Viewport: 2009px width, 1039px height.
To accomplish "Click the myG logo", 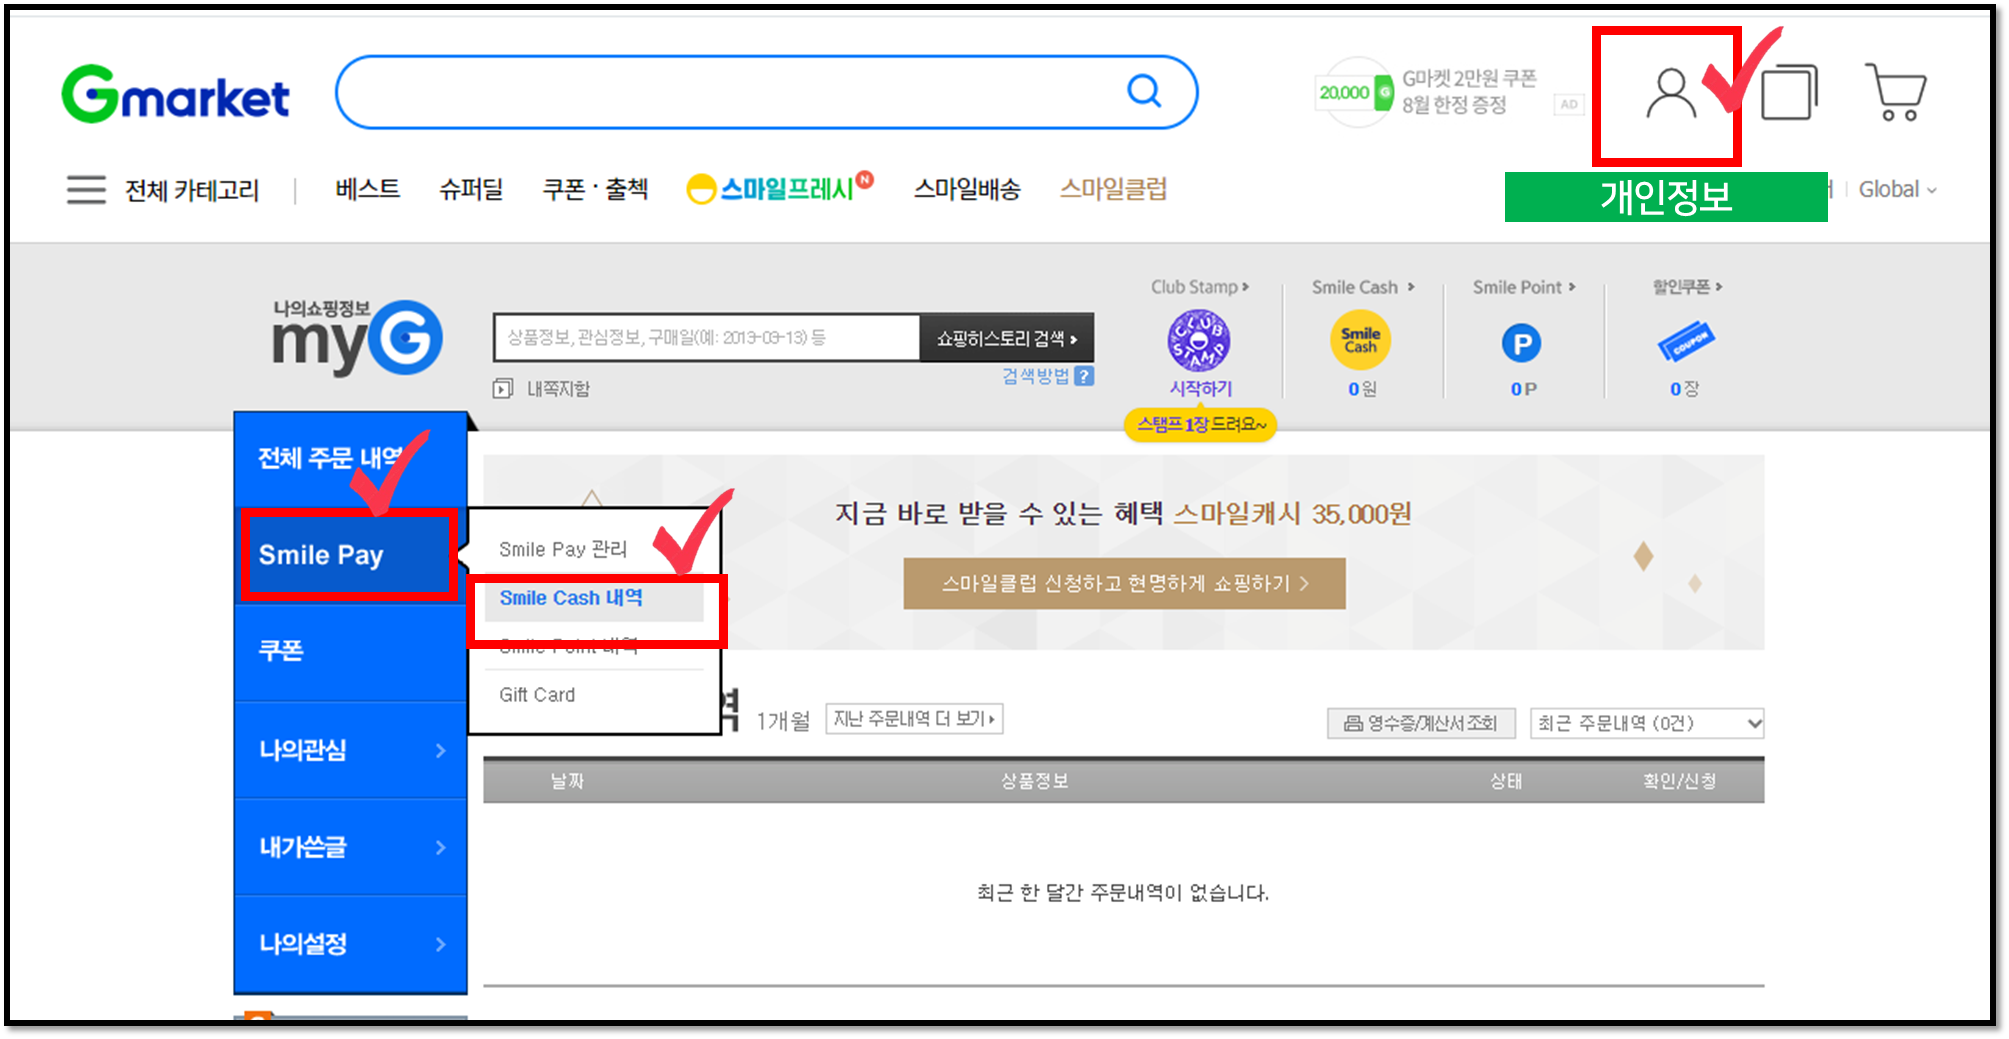I will 357,338.
